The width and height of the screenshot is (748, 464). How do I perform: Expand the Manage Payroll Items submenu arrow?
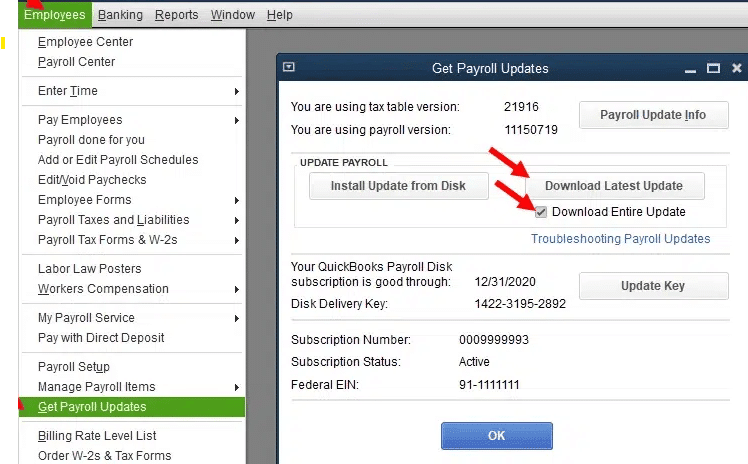click(237, 387)
